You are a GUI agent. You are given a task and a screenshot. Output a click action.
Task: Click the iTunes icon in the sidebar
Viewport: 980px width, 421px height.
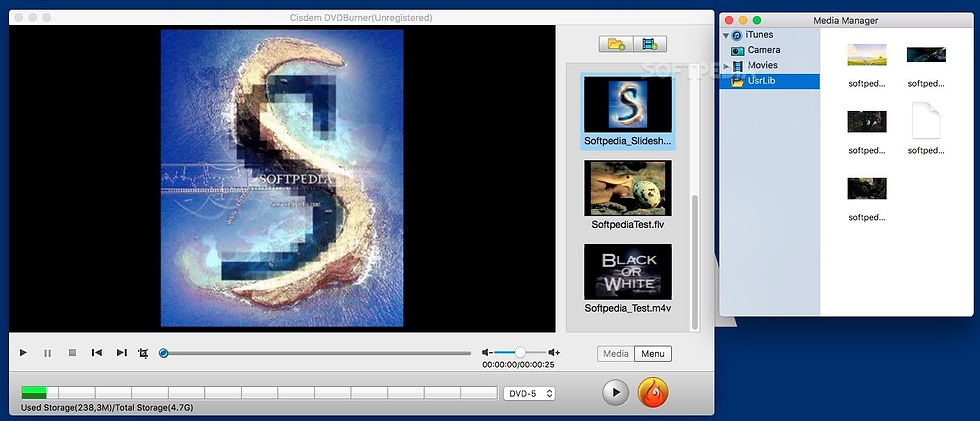(x=738, y=36)
